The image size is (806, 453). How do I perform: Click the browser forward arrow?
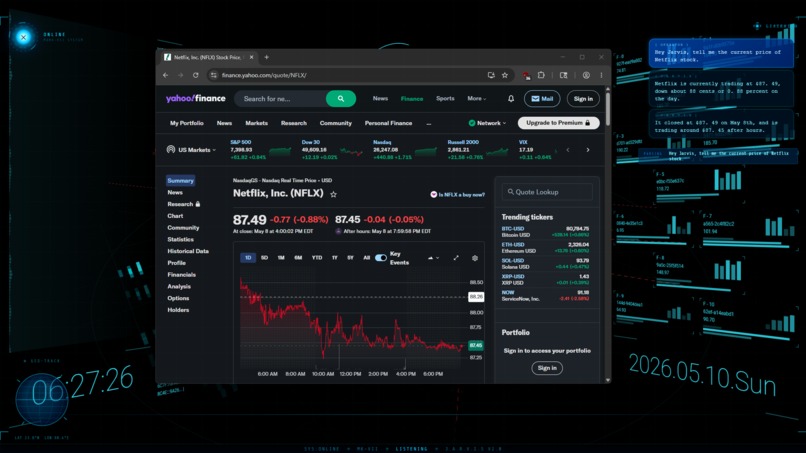[x=180, y=75]
